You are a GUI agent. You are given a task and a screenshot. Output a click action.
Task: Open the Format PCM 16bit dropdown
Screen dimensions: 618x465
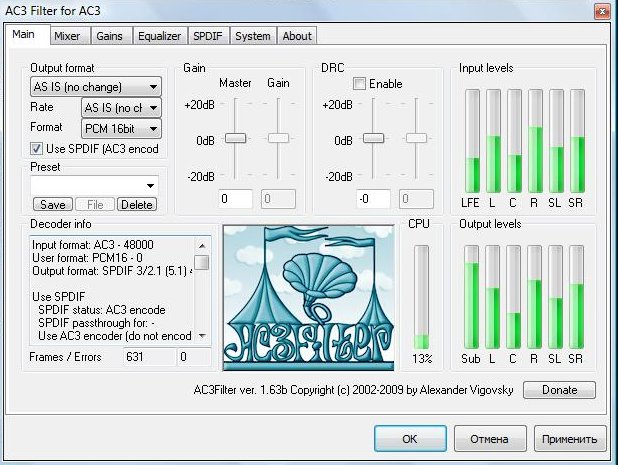[121, 128]
